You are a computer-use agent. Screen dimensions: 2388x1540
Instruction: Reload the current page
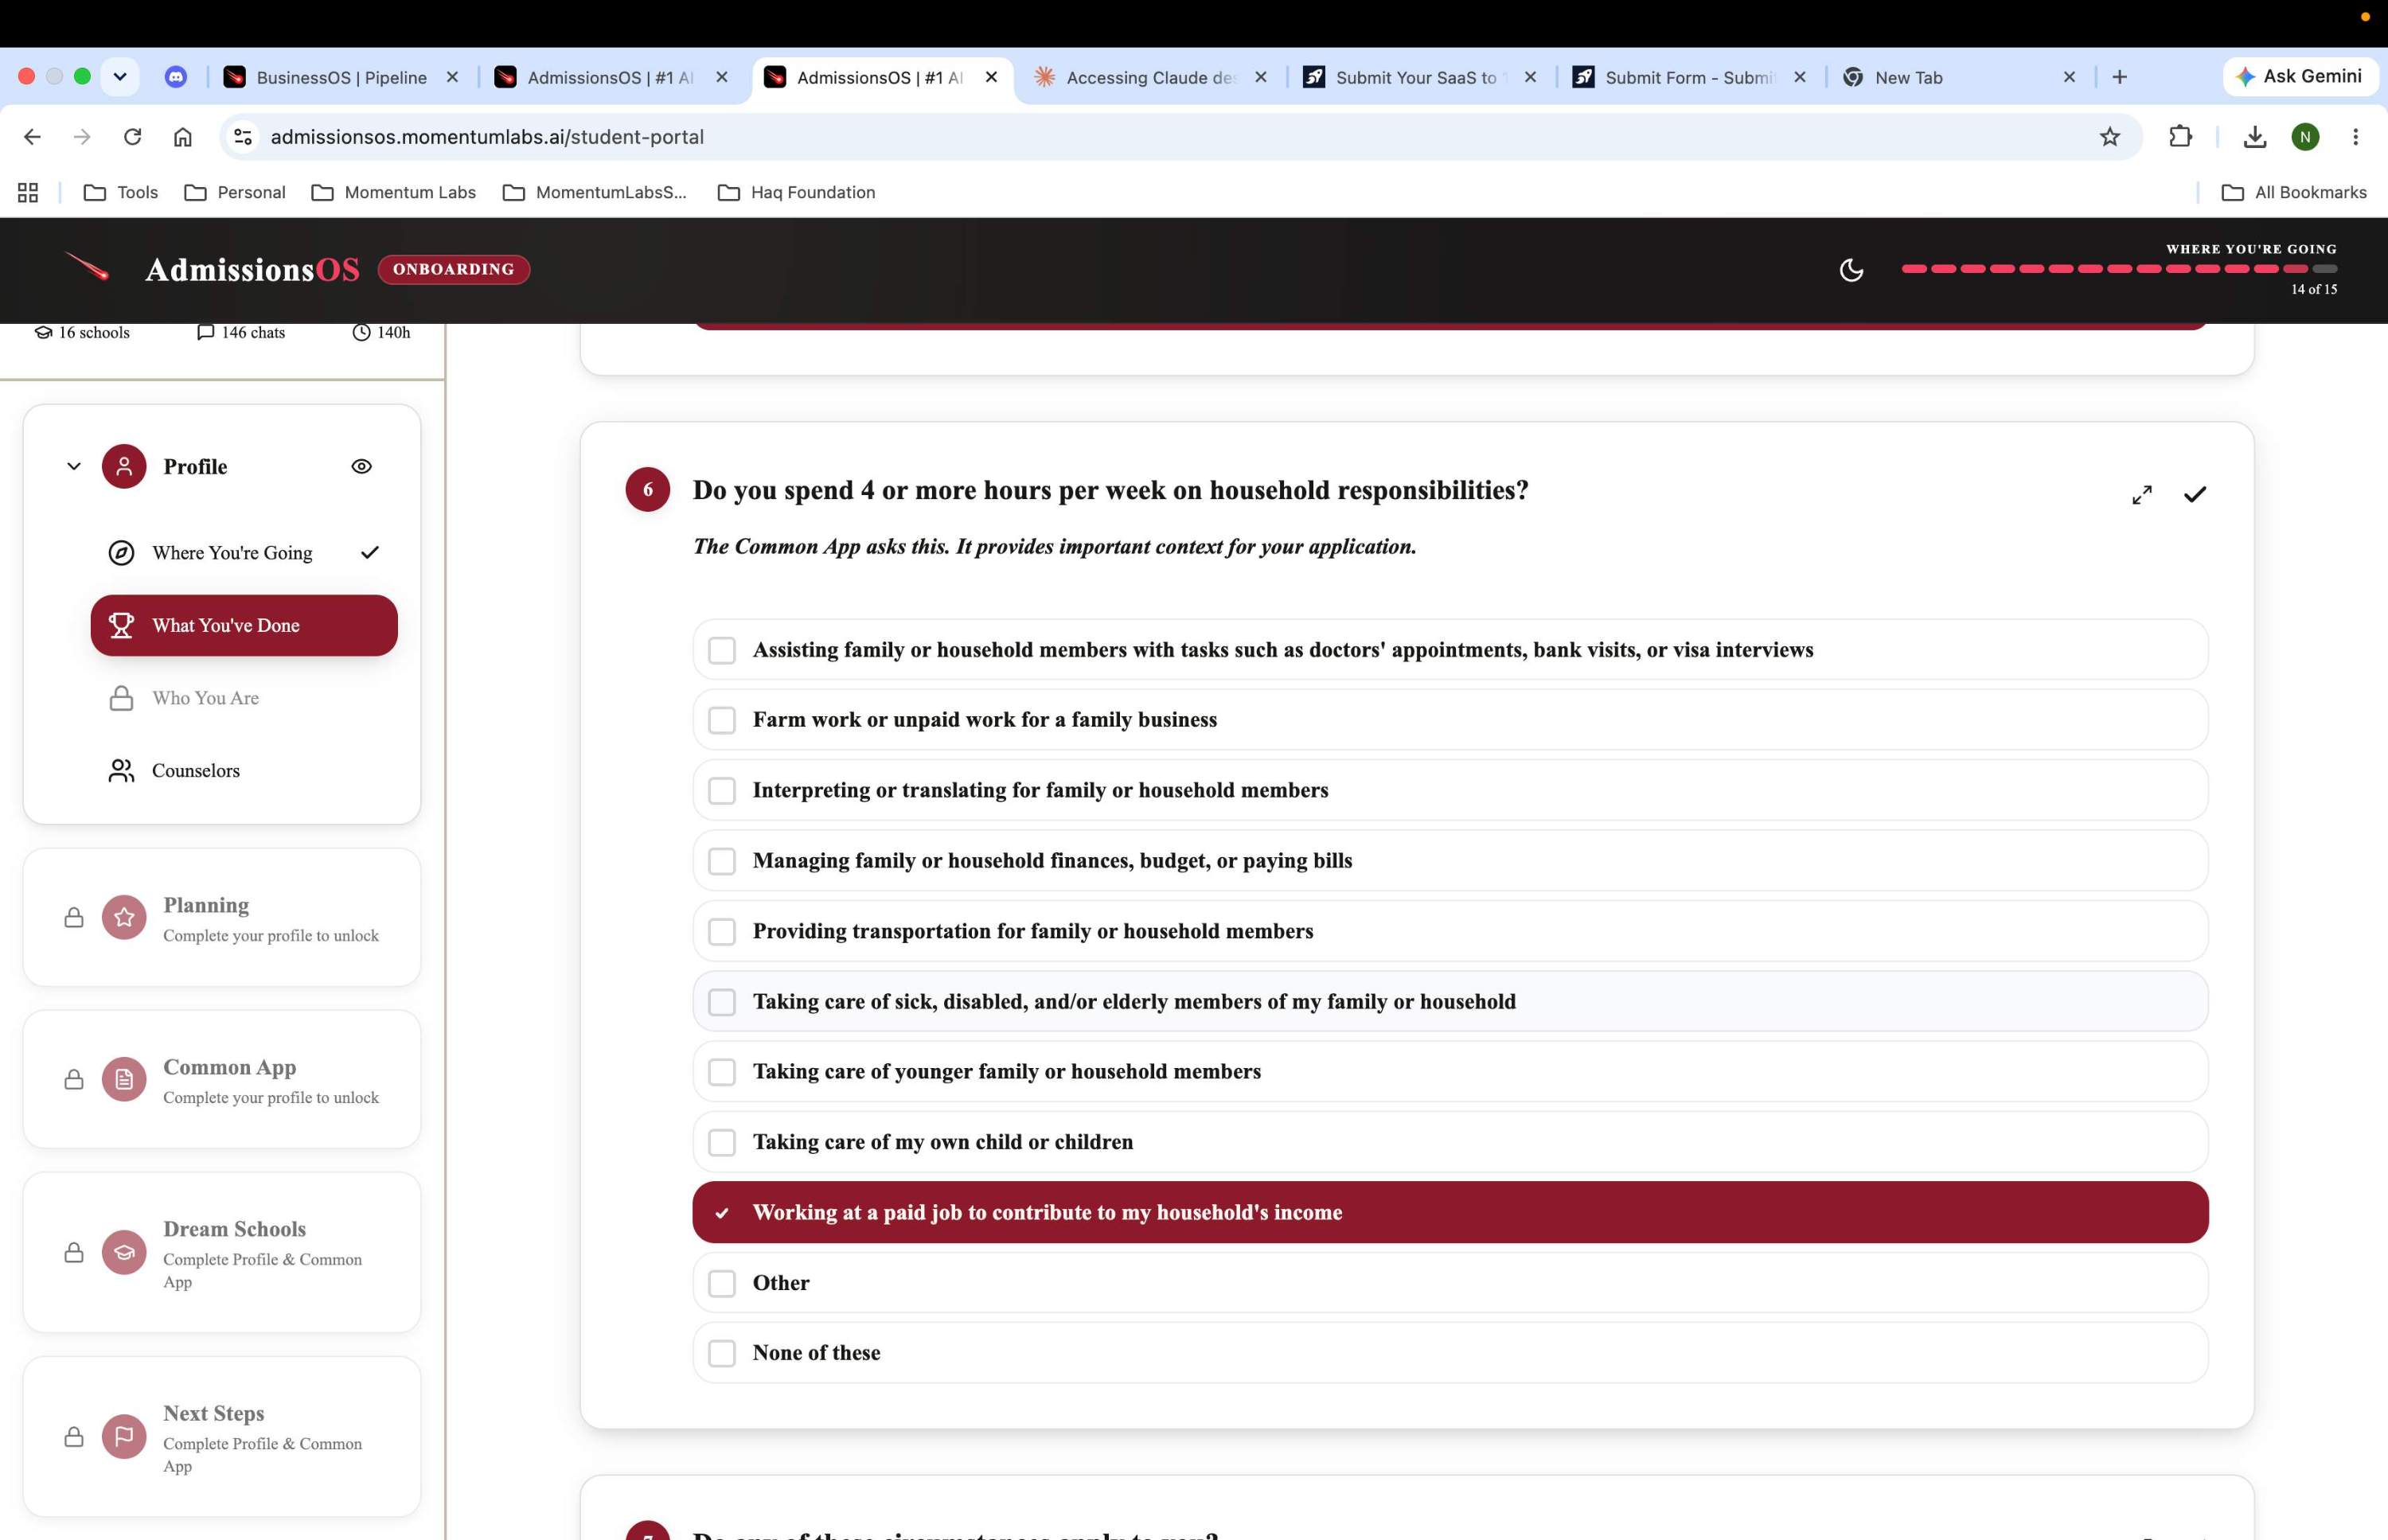pyautogui.click(x=132, y=137)
